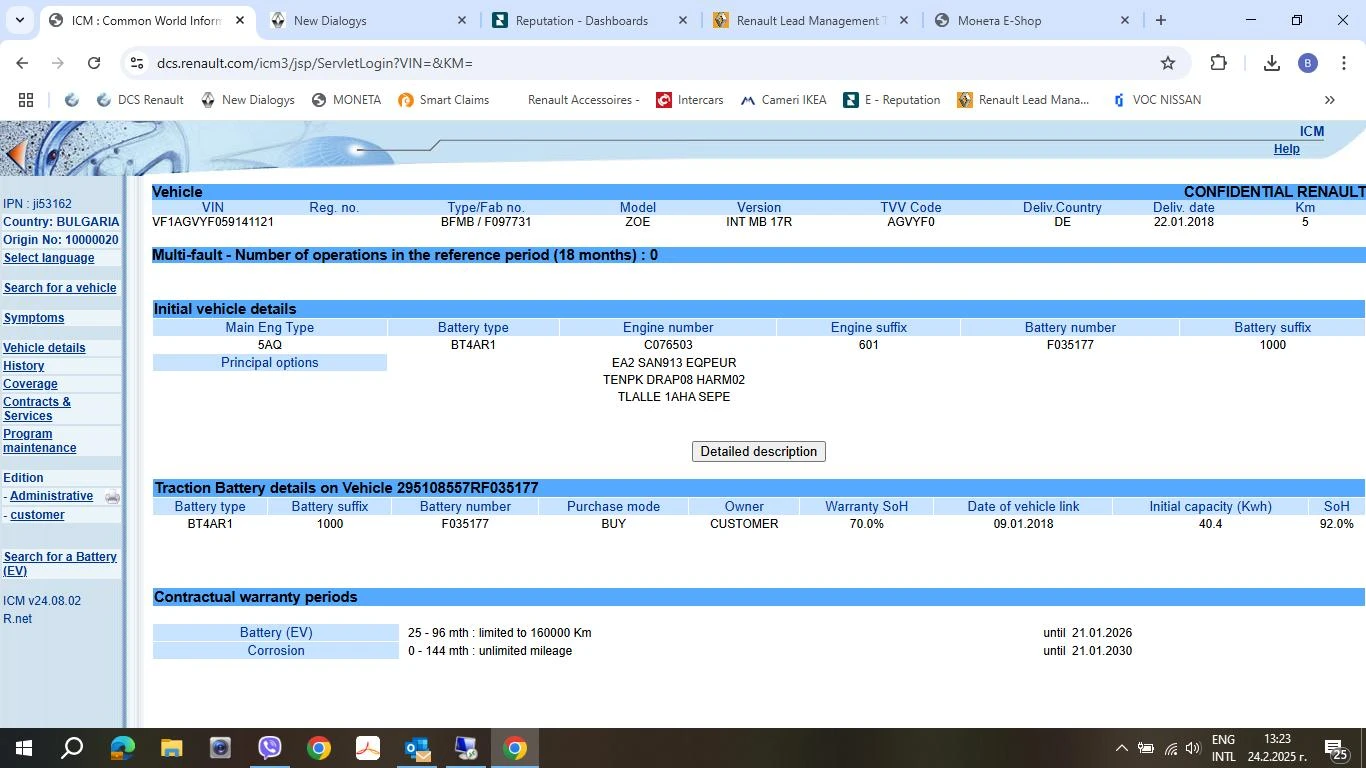Open the Intercars bookmark
The image size is (1366, 768).
click(x=689, y=100)
